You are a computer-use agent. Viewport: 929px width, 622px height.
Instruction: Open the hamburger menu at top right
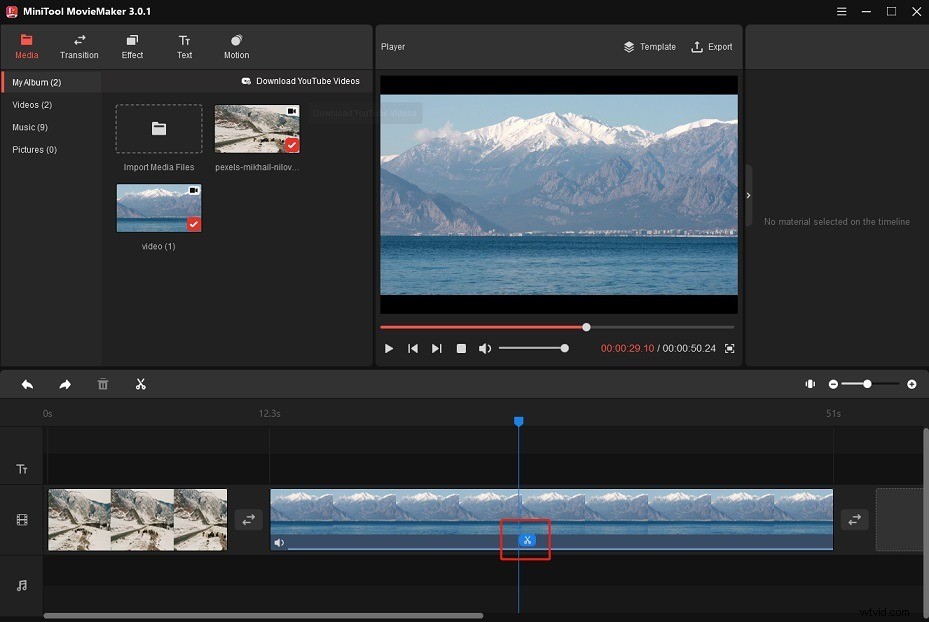pos(841,11)
